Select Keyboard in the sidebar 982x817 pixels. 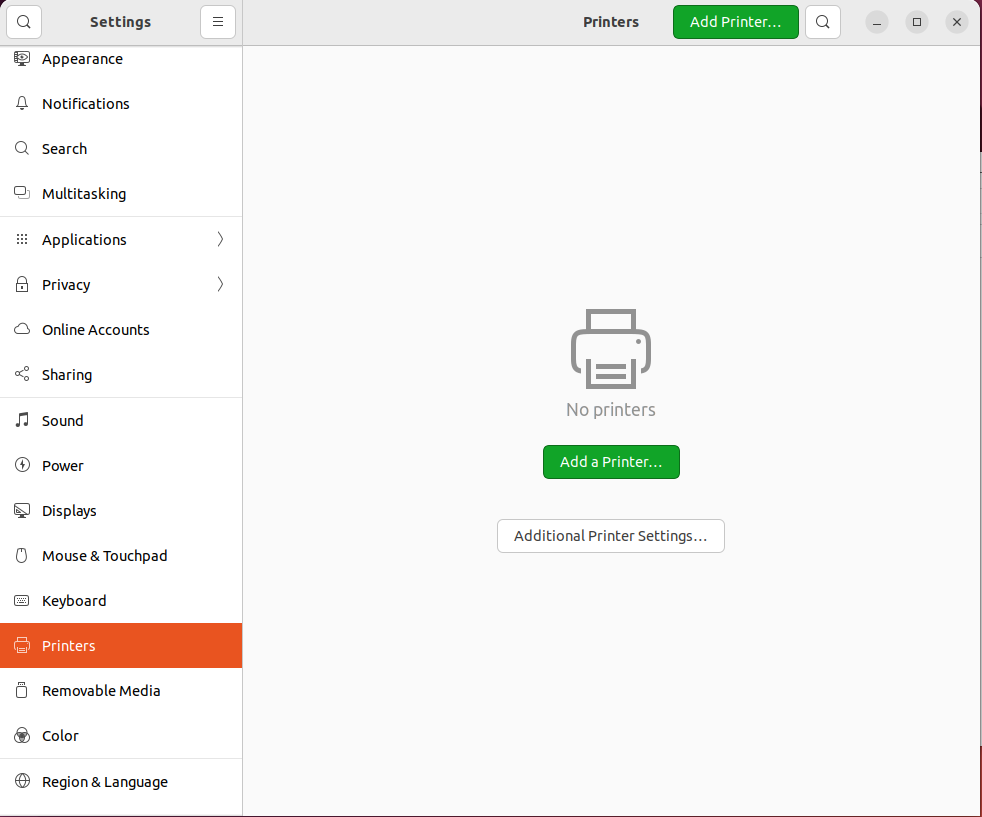[74, 601]
